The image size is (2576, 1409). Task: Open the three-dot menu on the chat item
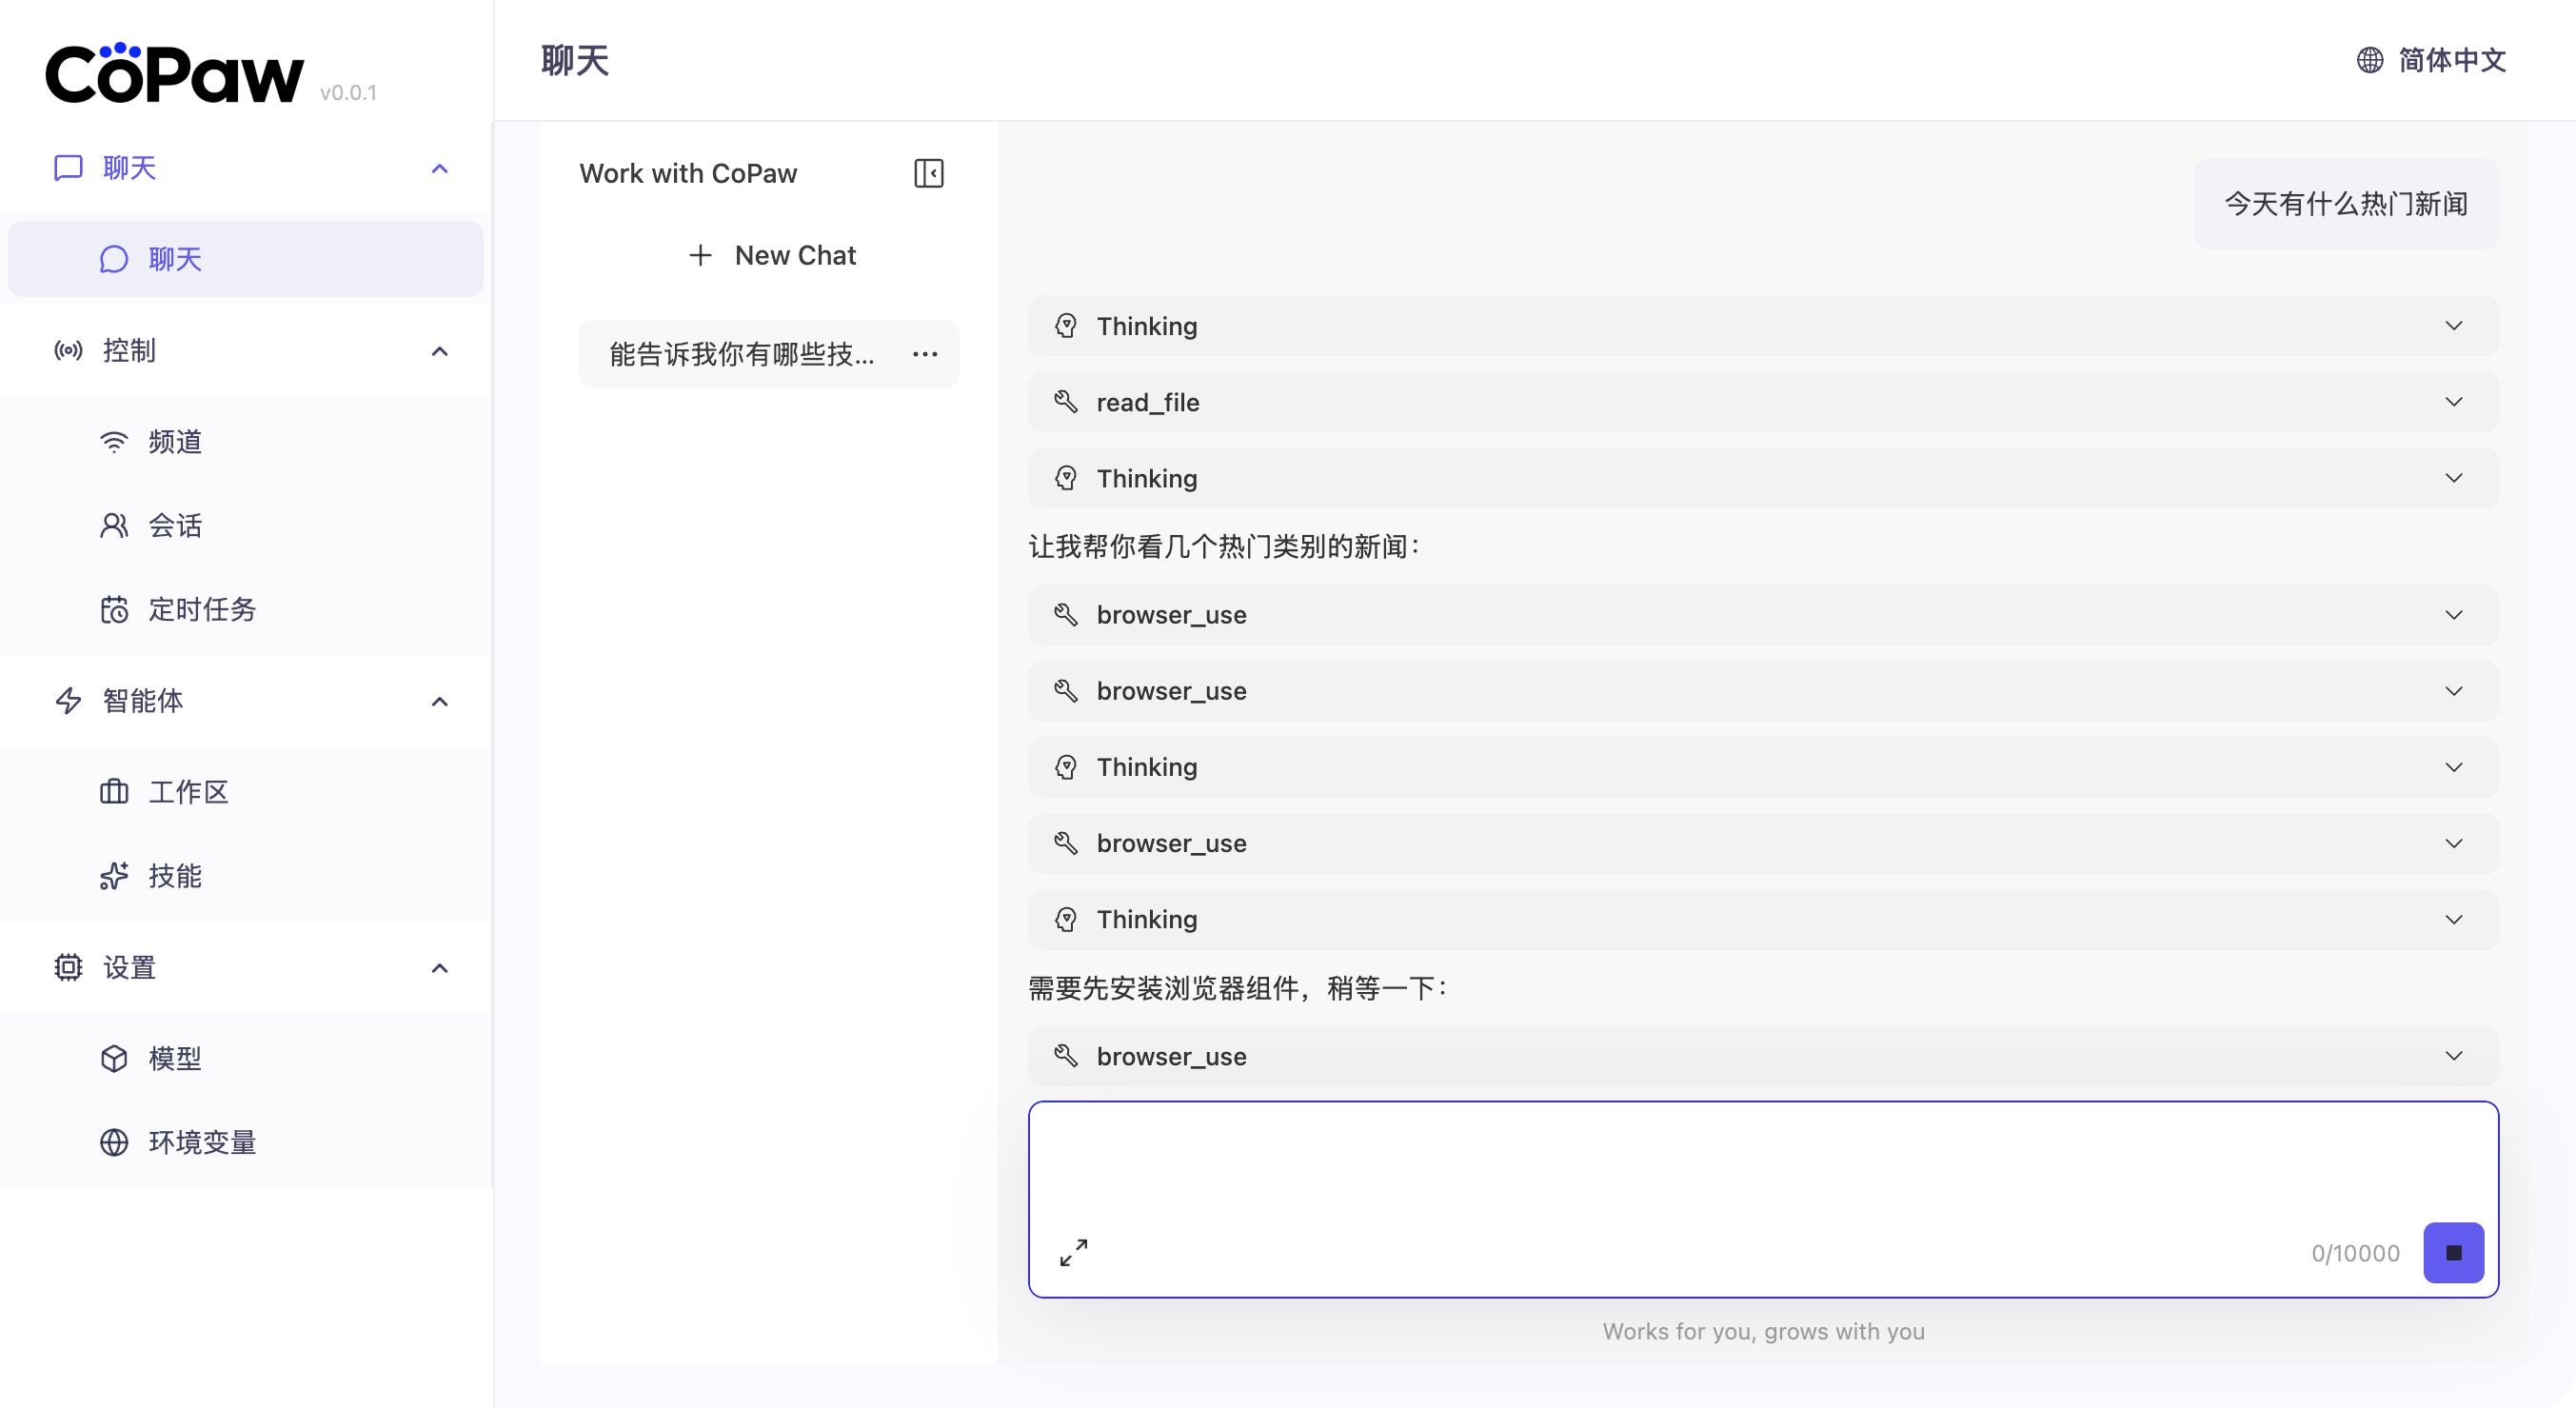click(925, 354)
